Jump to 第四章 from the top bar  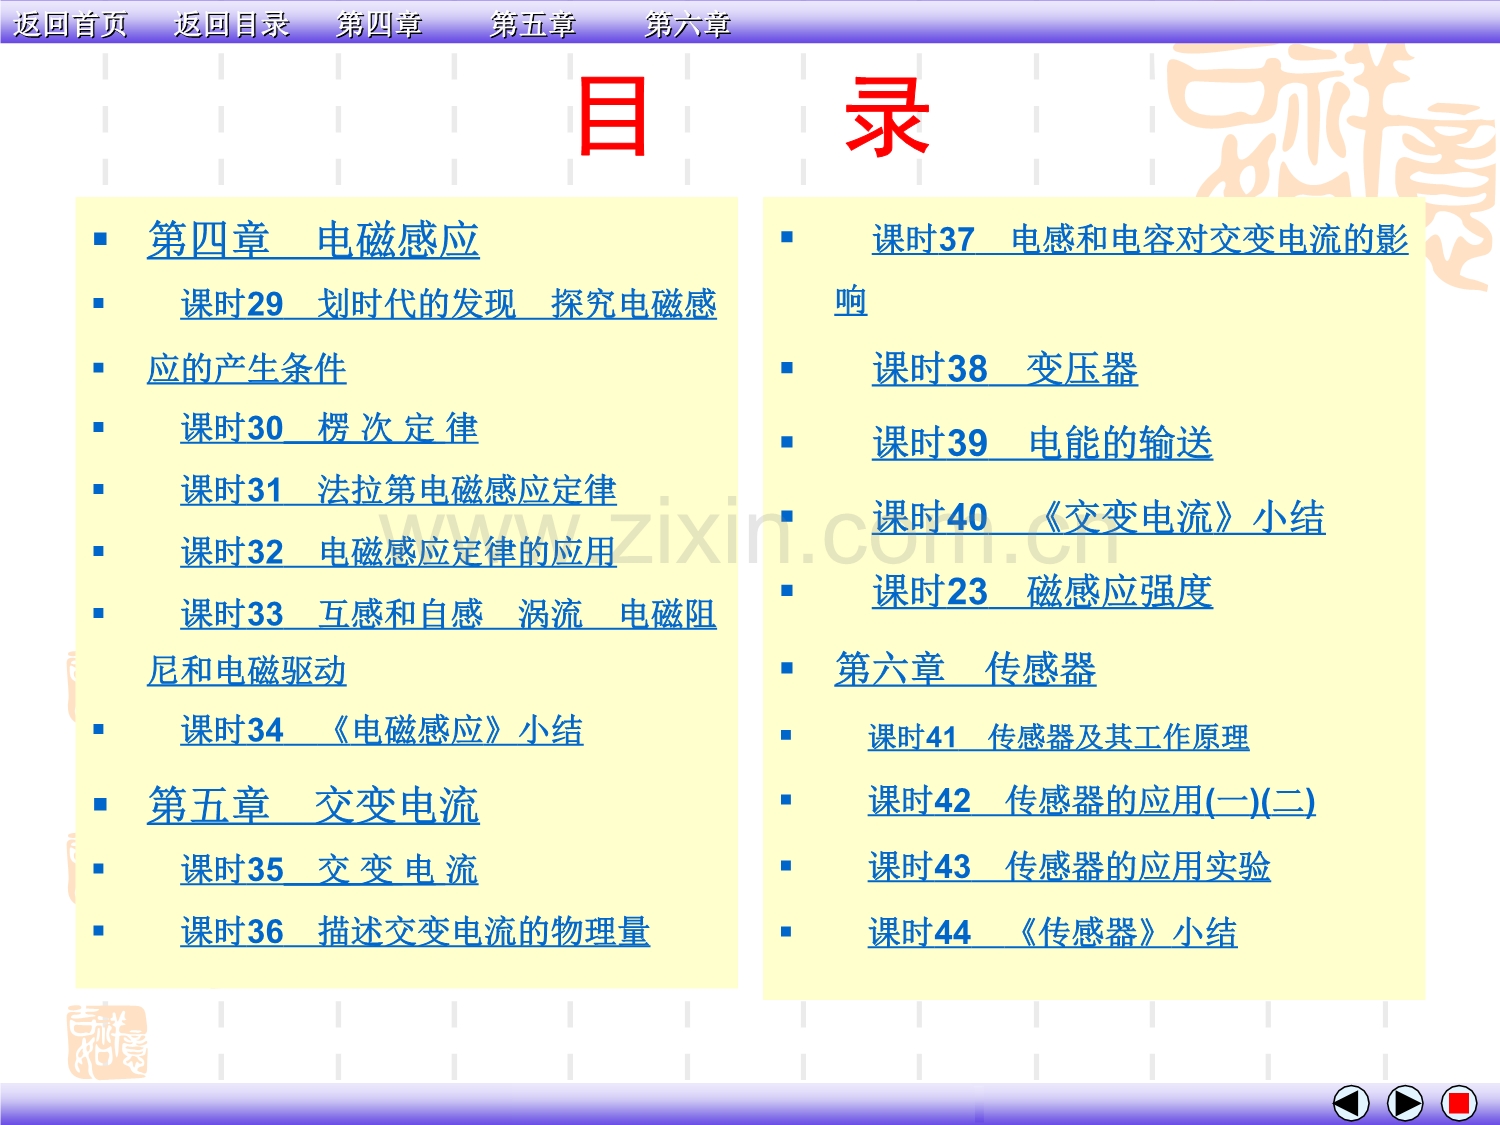379,24
